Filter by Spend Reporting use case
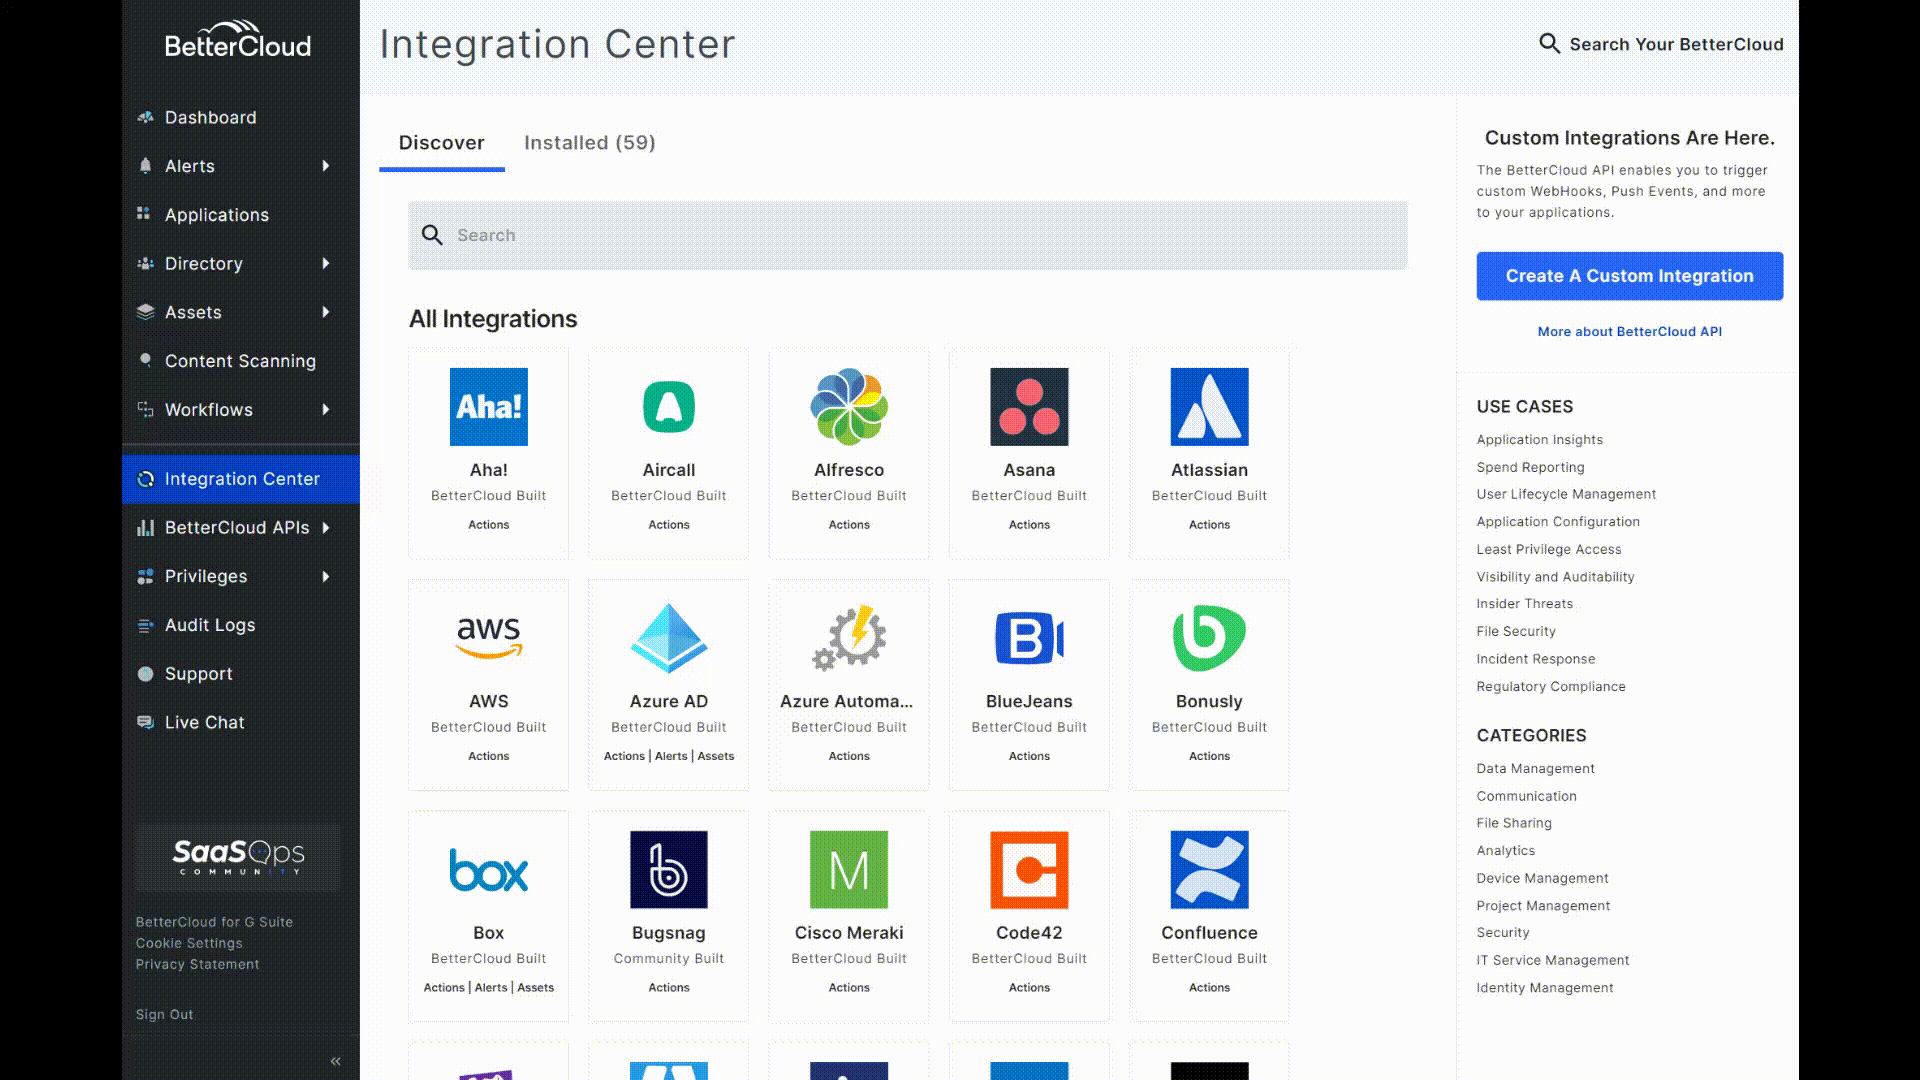Viewport: 1920px width, 1080px height. click(x=1531, y=467)
